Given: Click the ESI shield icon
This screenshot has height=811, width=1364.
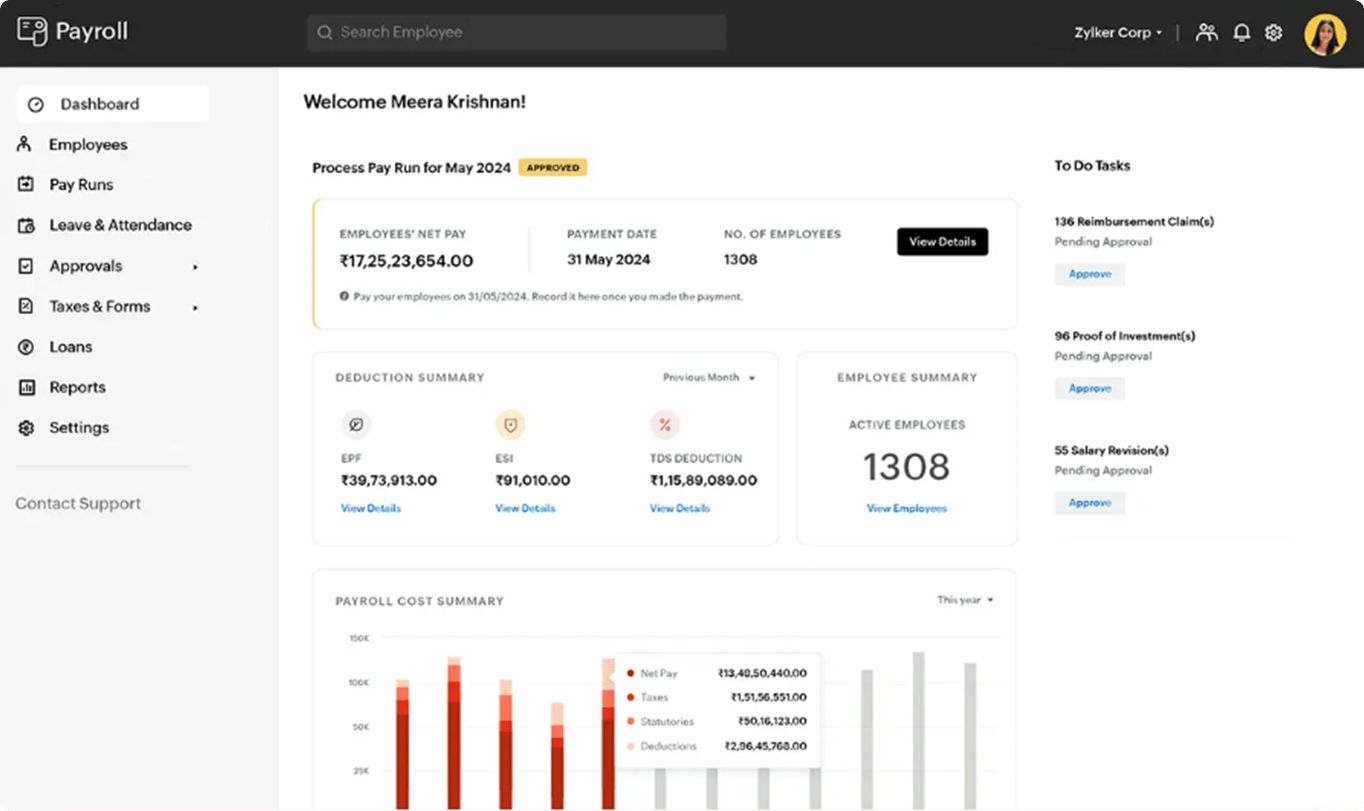Looking at the screenshot, I should (x=510, y=425).
